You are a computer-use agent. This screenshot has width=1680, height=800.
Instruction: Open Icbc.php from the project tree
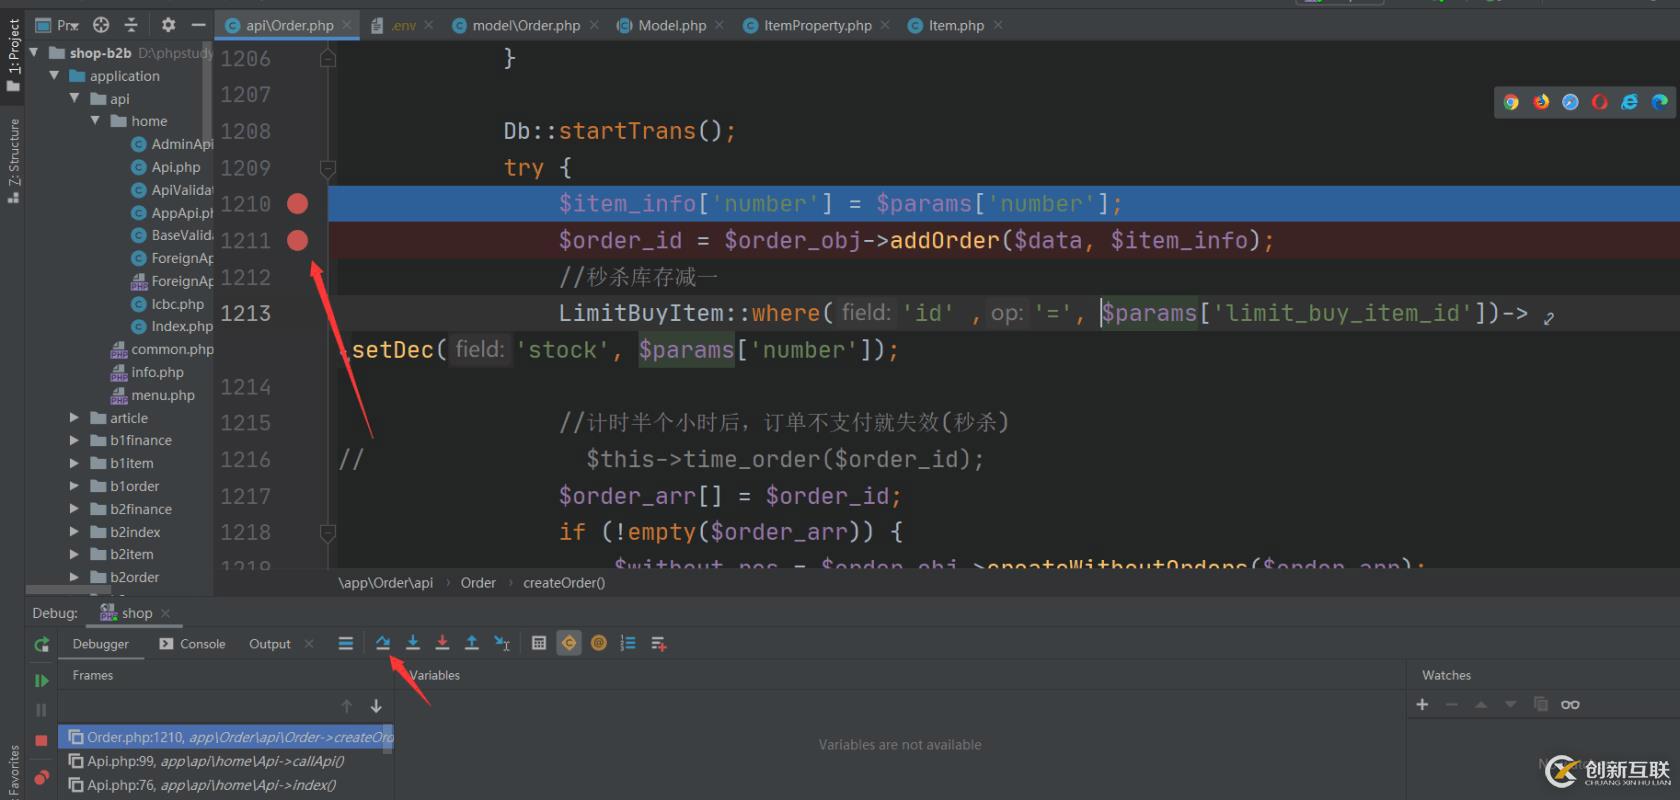coord(177,304)
